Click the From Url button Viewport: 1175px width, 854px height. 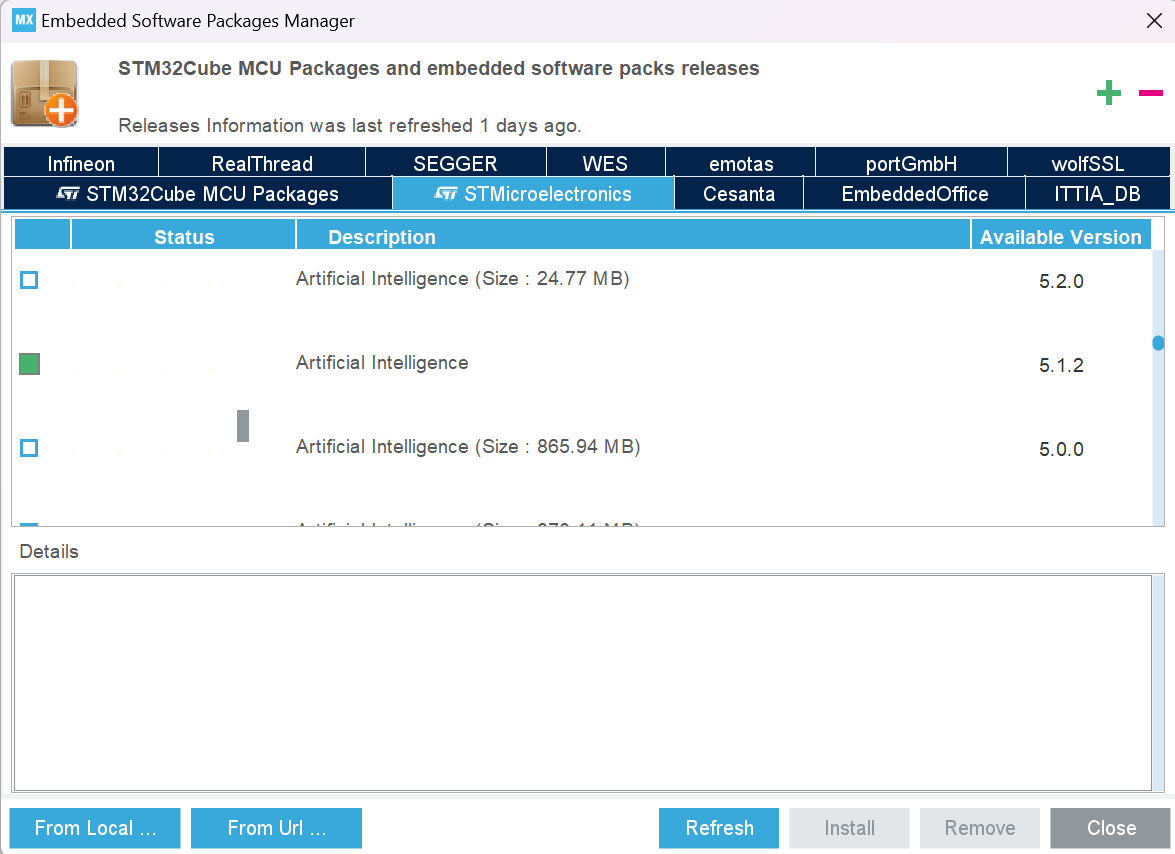coord(276,828)
